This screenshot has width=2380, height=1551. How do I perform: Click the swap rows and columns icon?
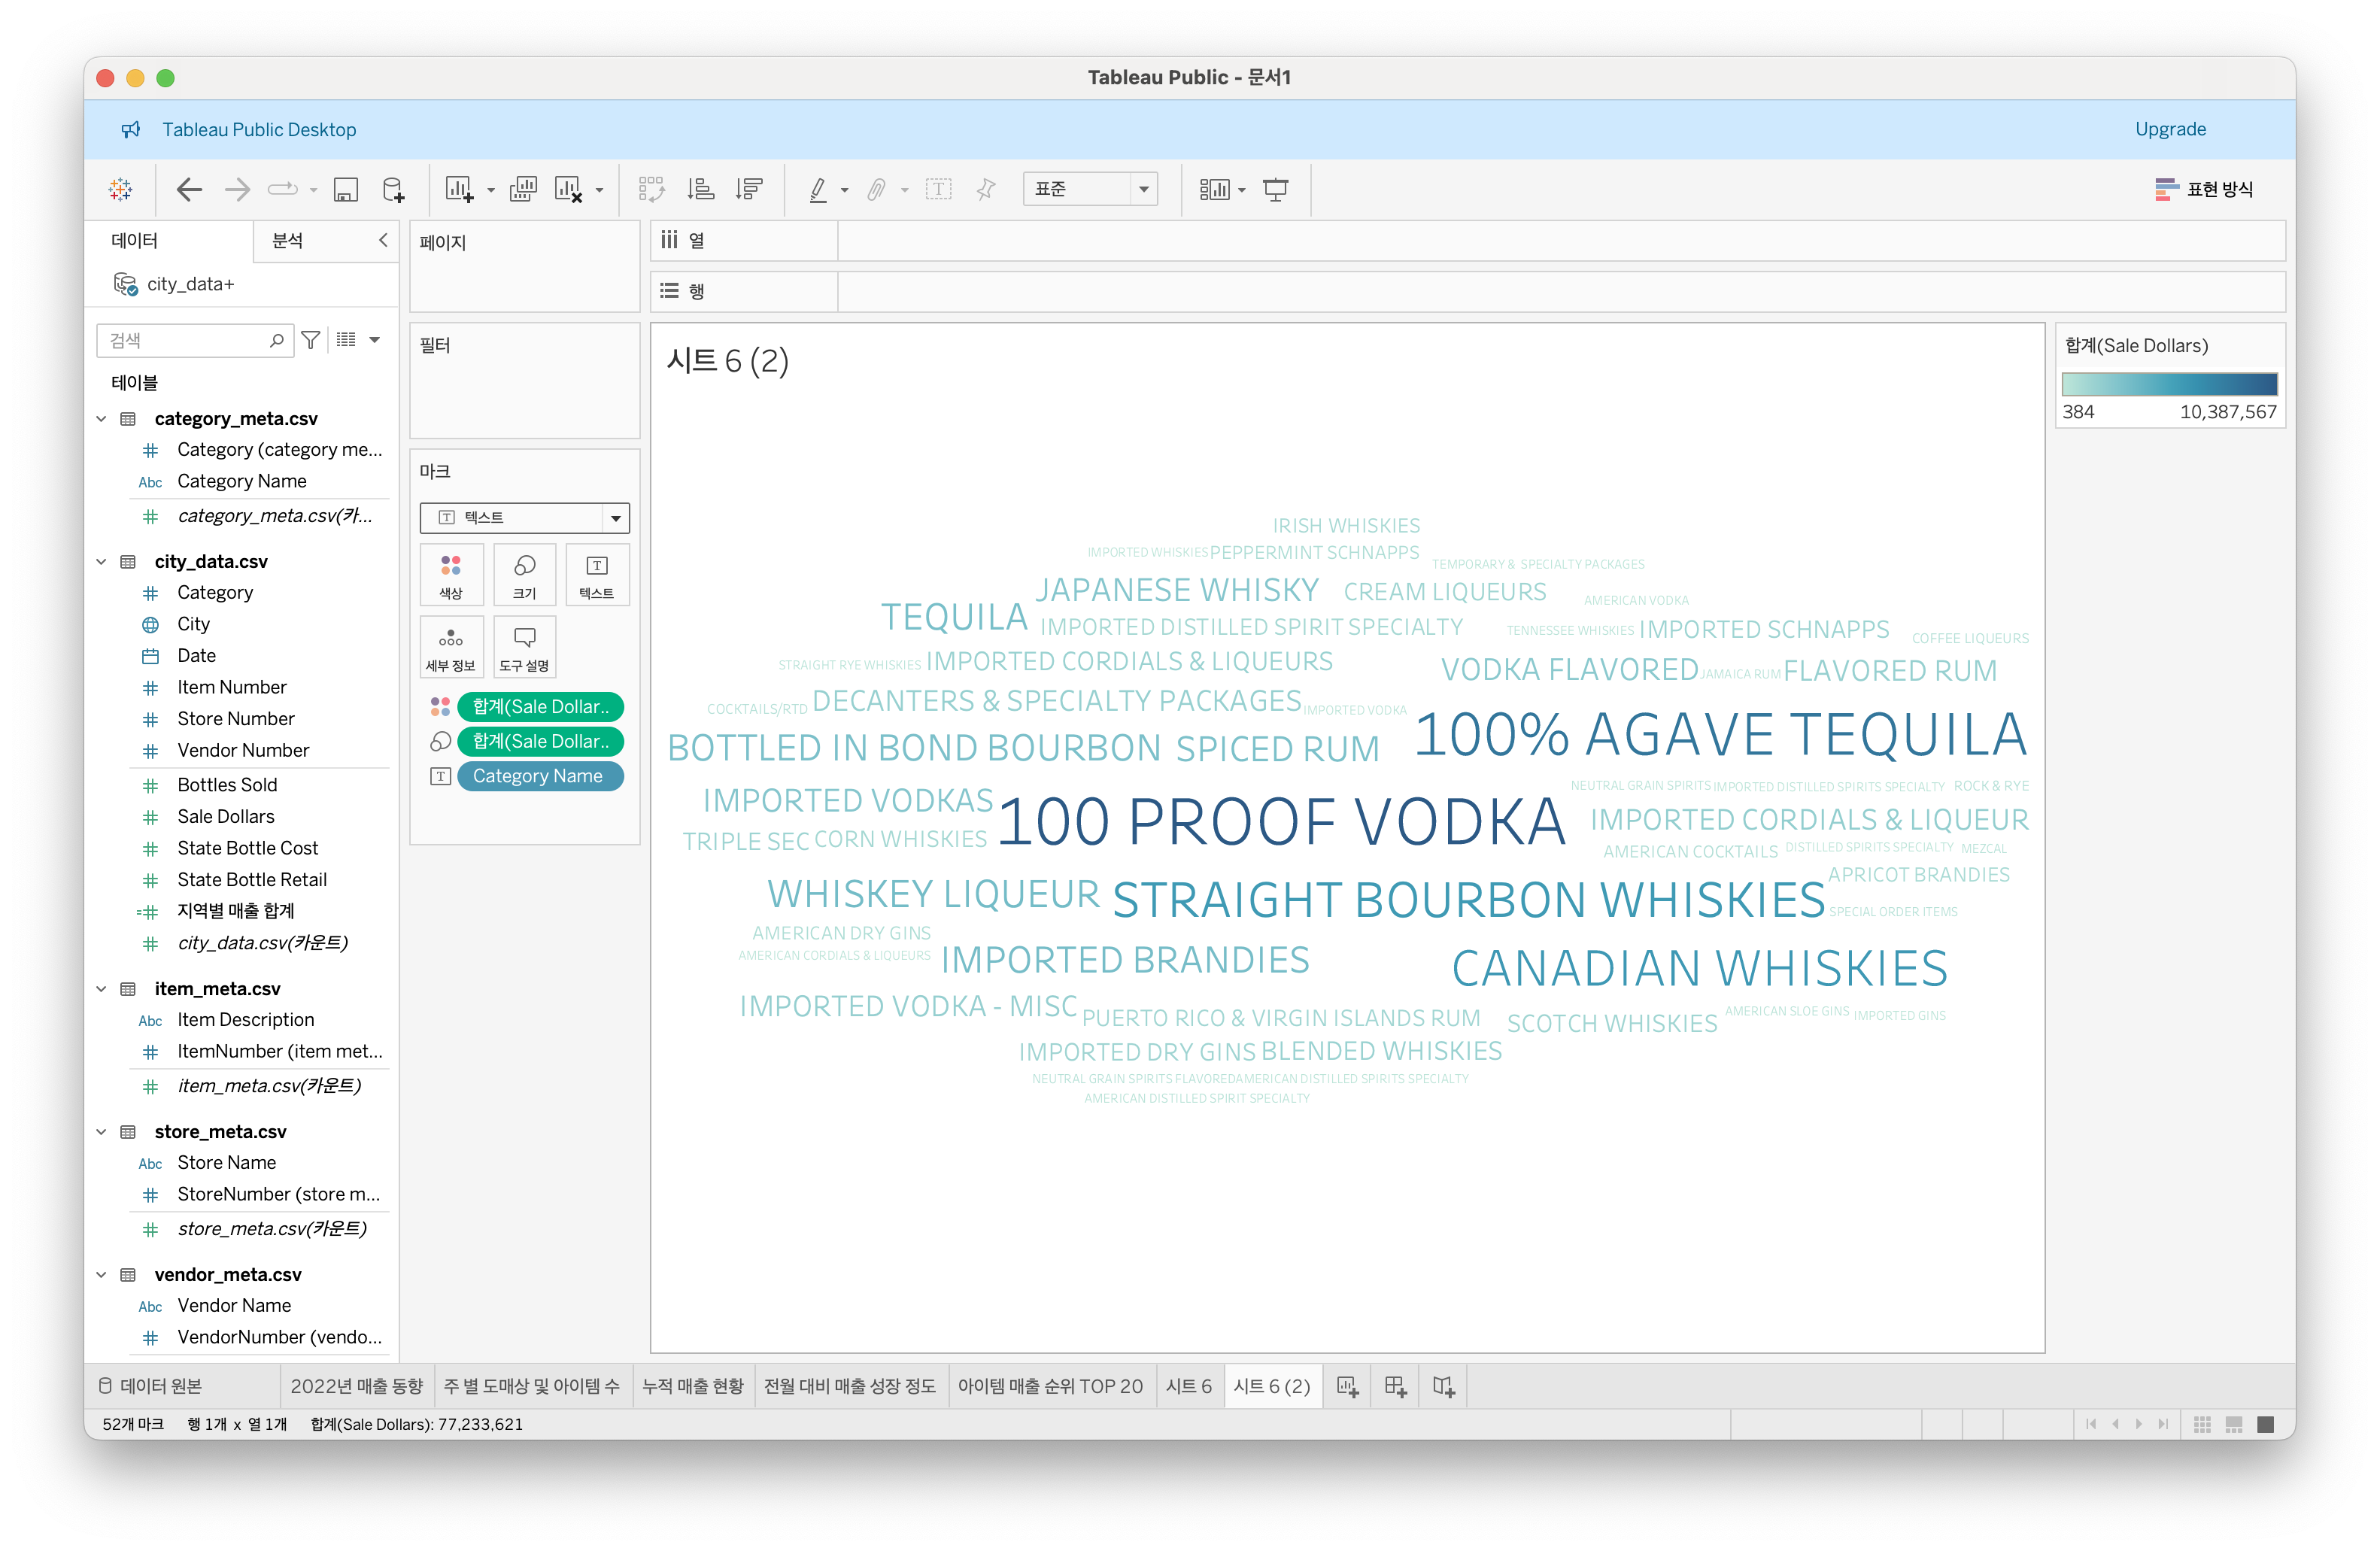(651, 189)
